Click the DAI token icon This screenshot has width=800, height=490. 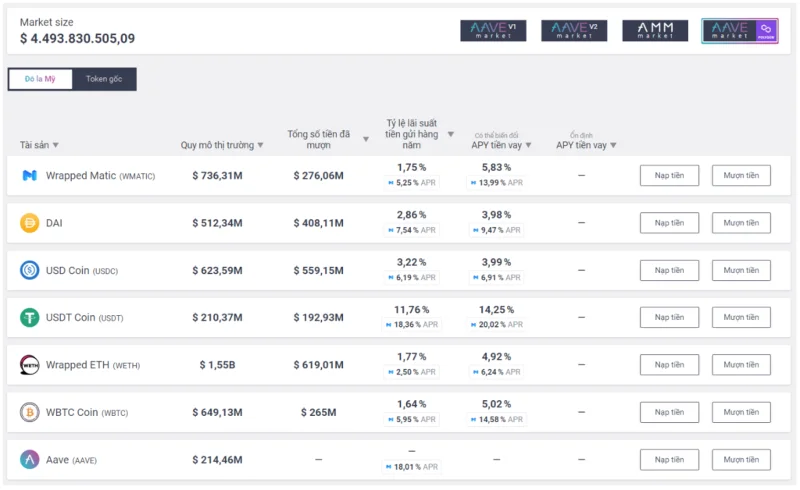click(30, 223)
